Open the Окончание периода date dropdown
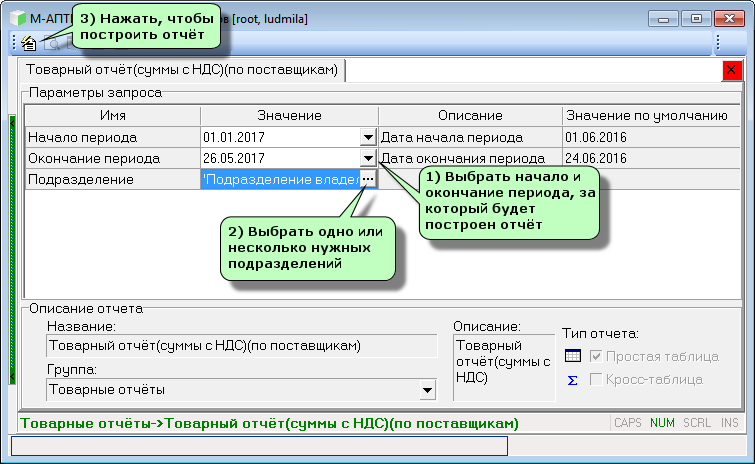 coord(368,158)
